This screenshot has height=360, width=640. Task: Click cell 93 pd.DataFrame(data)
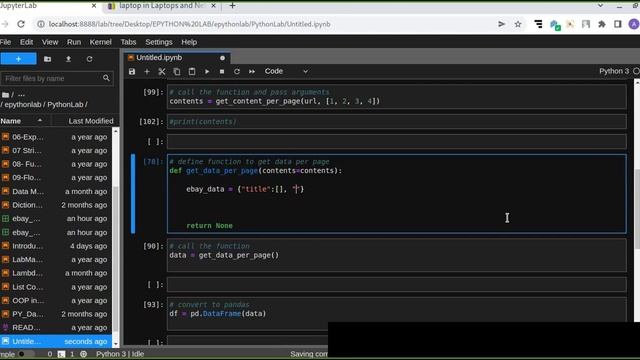click(396, 313)
